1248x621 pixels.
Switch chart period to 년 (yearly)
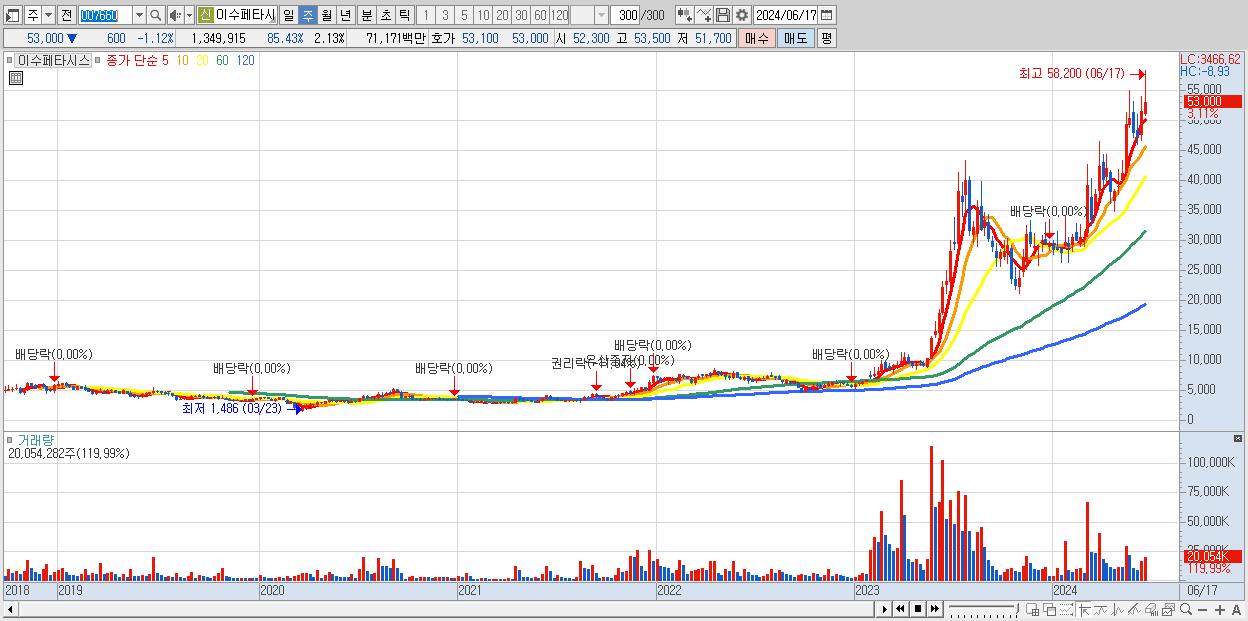tap(346, 15)
